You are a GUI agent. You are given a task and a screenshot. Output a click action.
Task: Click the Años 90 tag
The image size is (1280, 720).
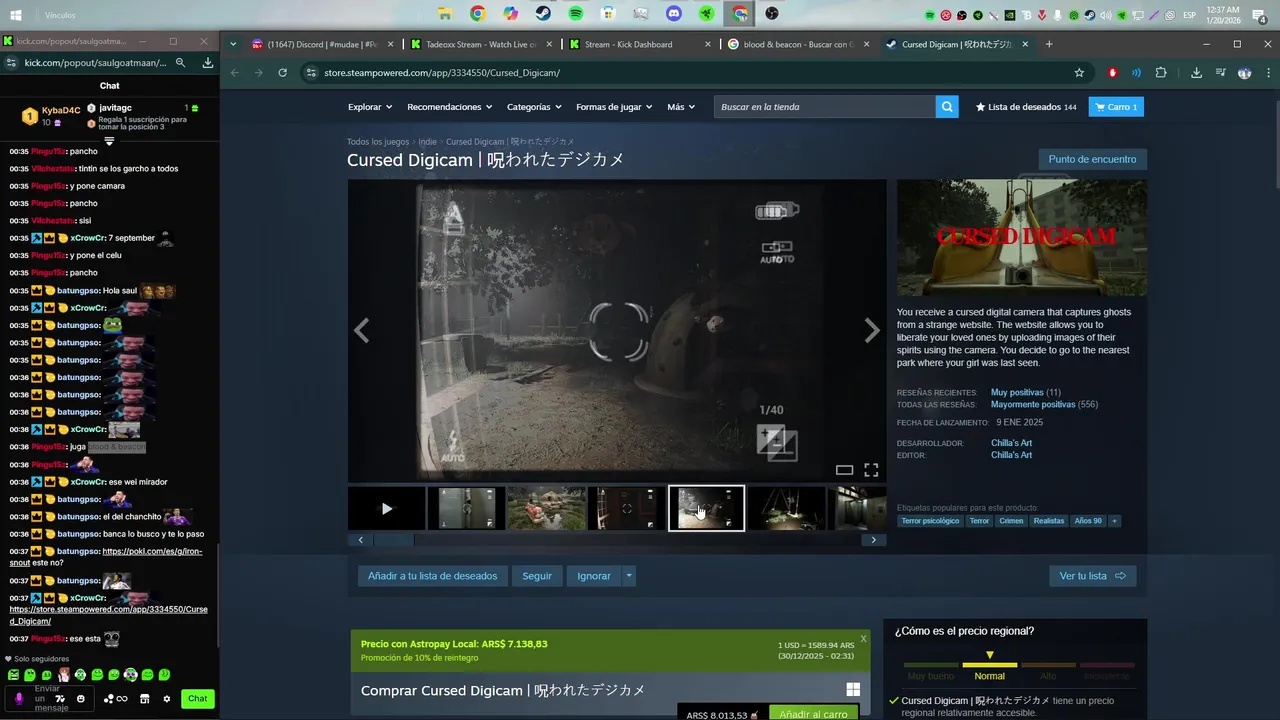pyautogui.click(x=1088, y=521)
